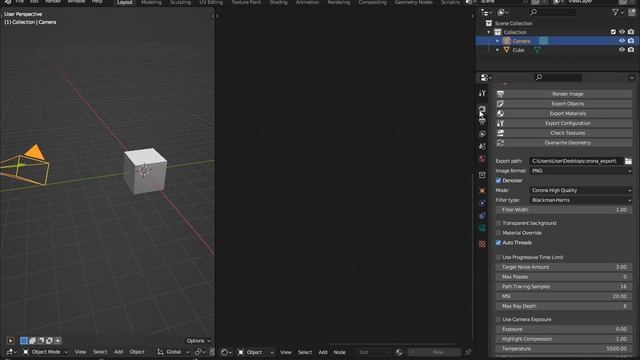The width and height of the screenshot is (640, 360).
Task: Open the denoiser Mode Corona High Quality dropdown
Action: pyautogui.click(x=581, y=190)
